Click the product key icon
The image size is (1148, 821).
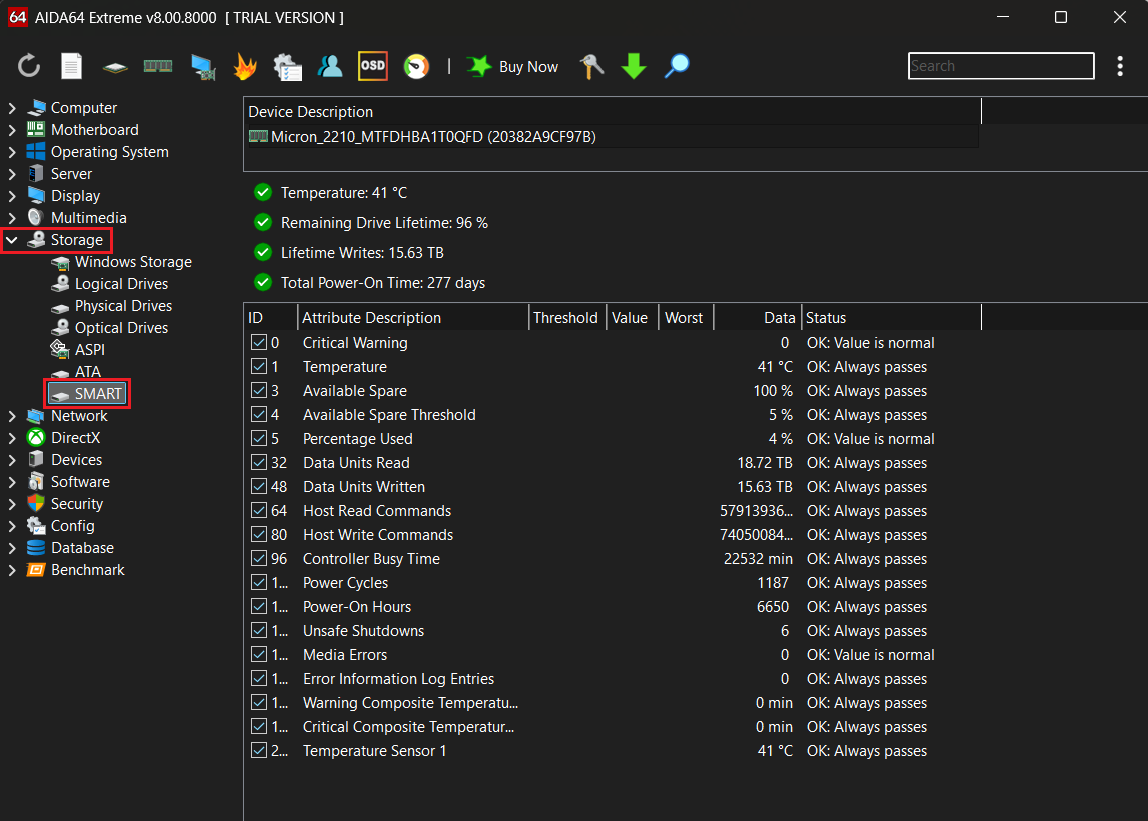[591, 66]
